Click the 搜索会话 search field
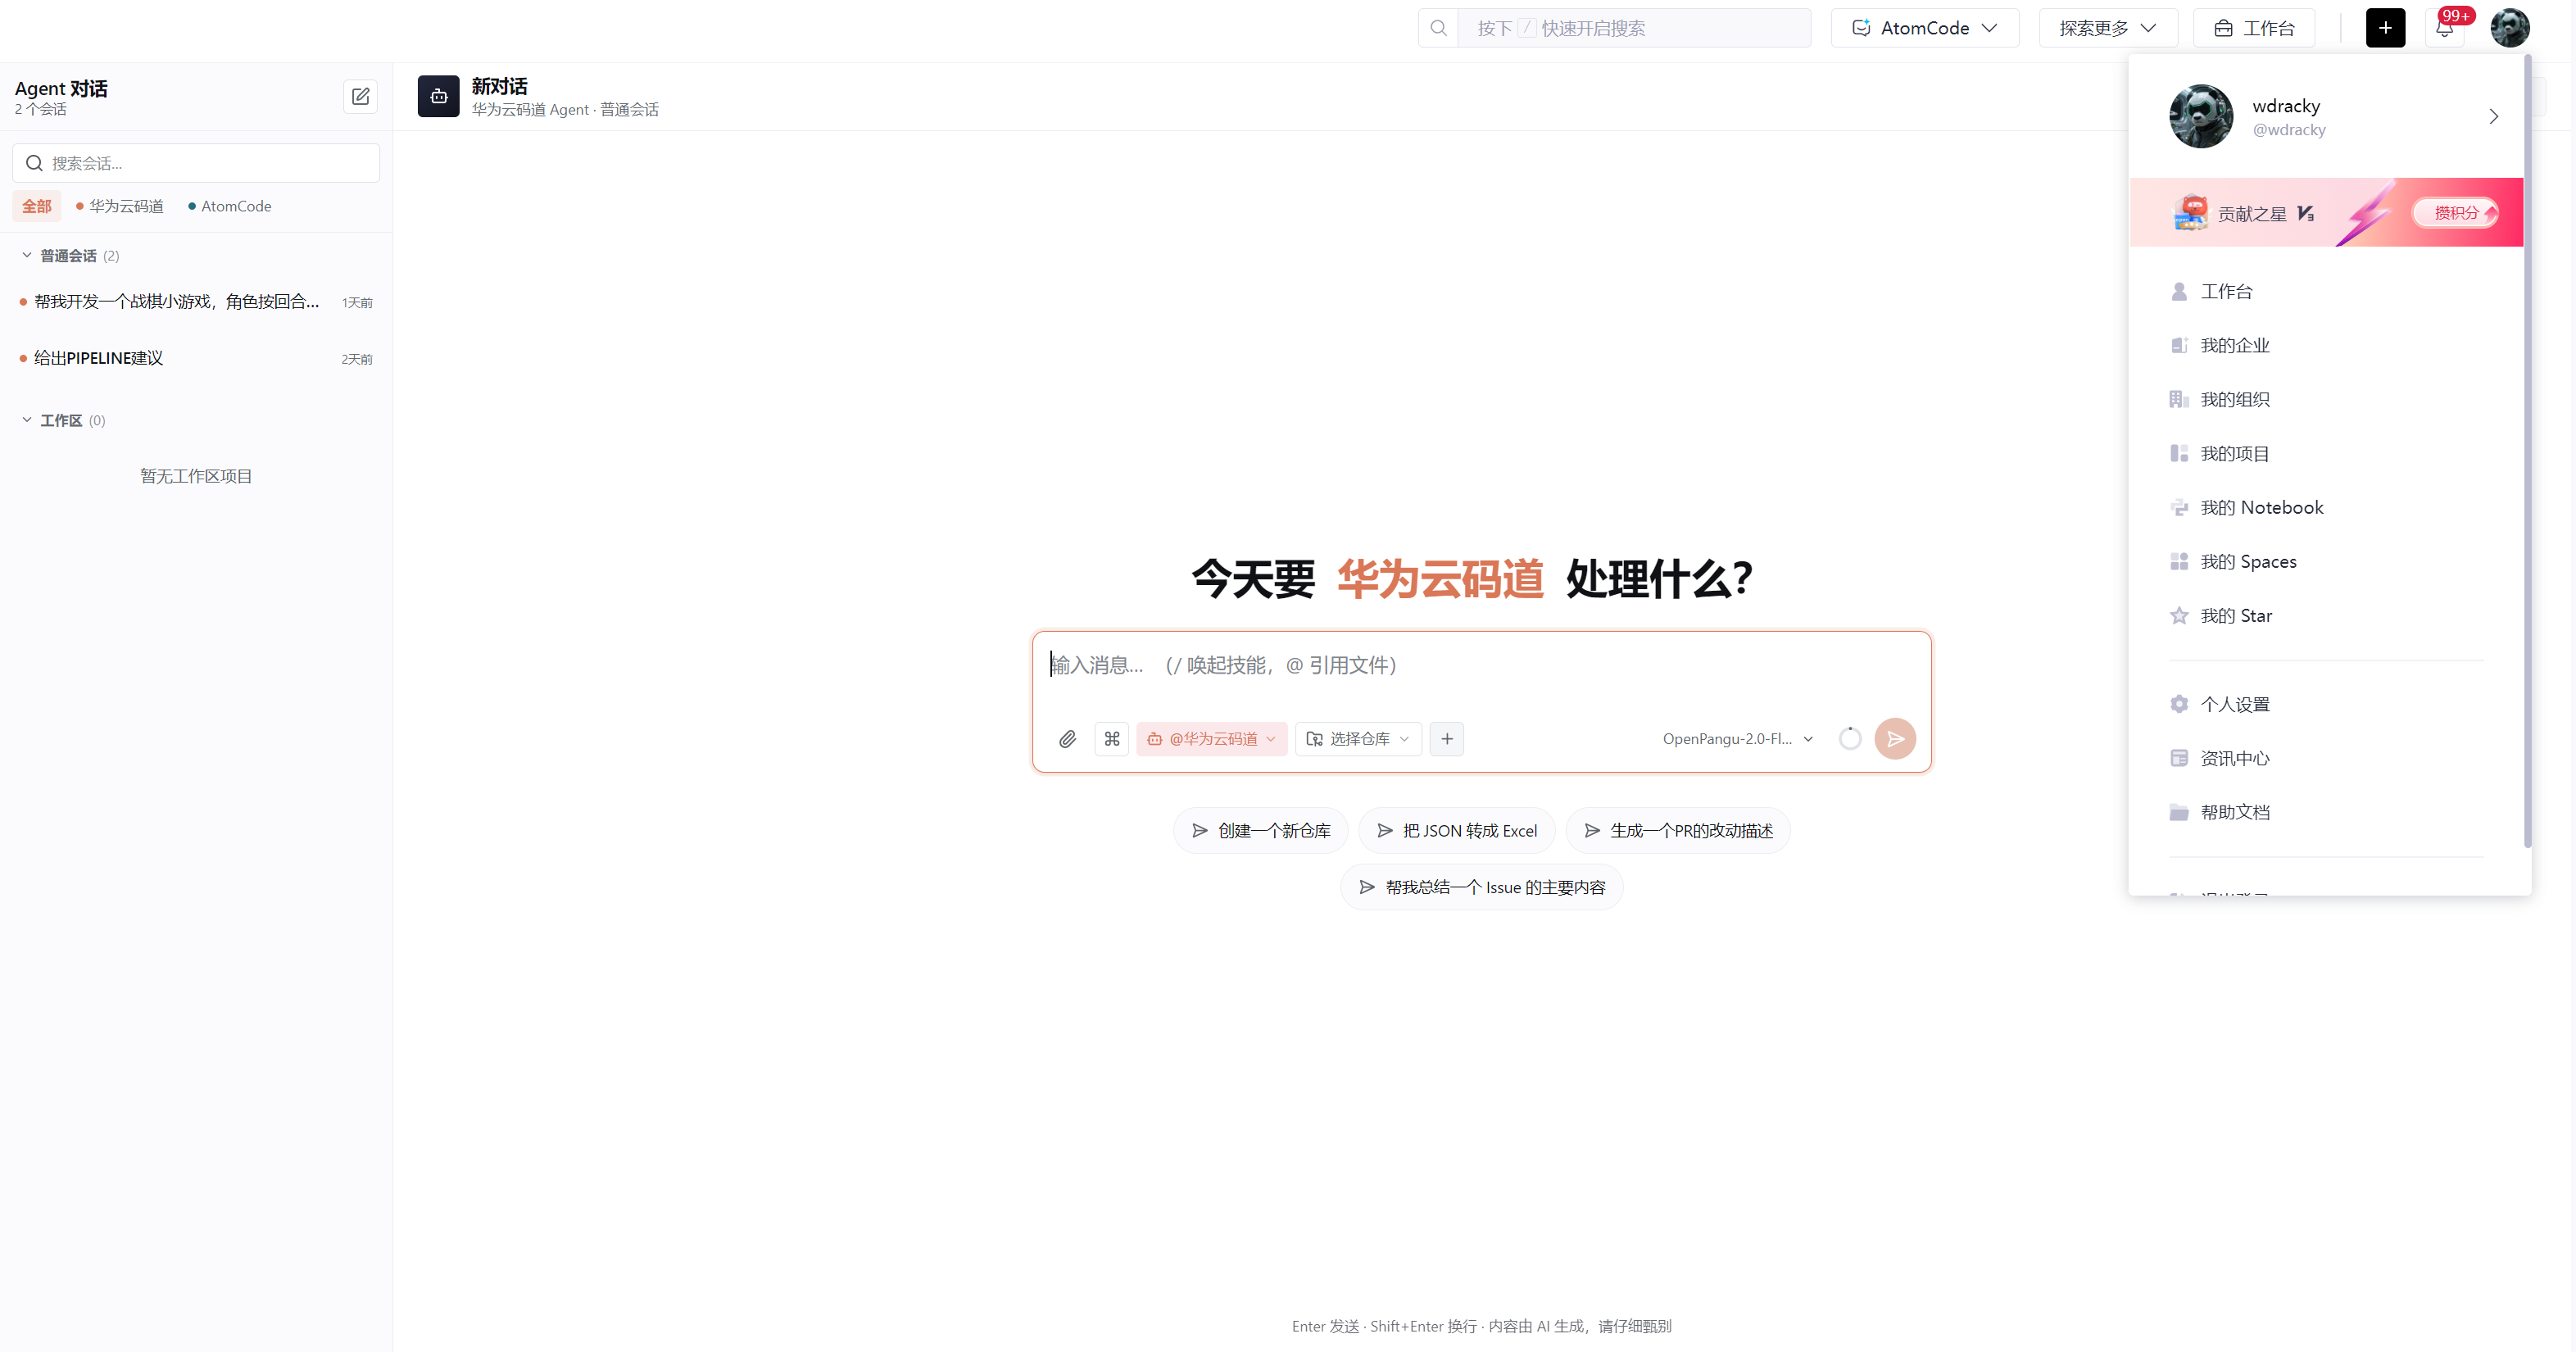 coord(196,163)
